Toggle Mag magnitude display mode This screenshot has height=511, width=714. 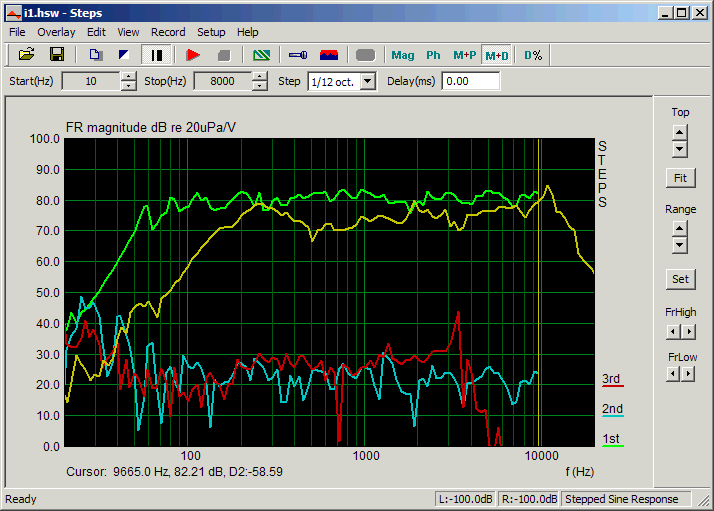click(x=403, y=55)
